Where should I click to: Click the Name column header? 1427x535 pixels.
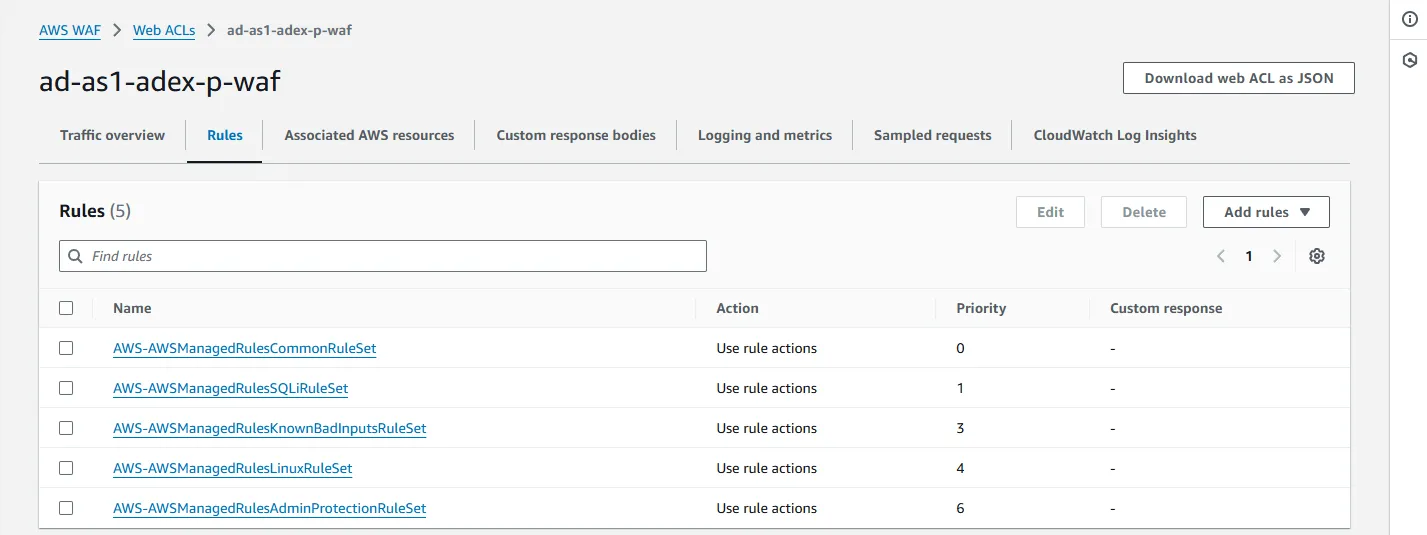pyautogui.click(x=132, y=308)
